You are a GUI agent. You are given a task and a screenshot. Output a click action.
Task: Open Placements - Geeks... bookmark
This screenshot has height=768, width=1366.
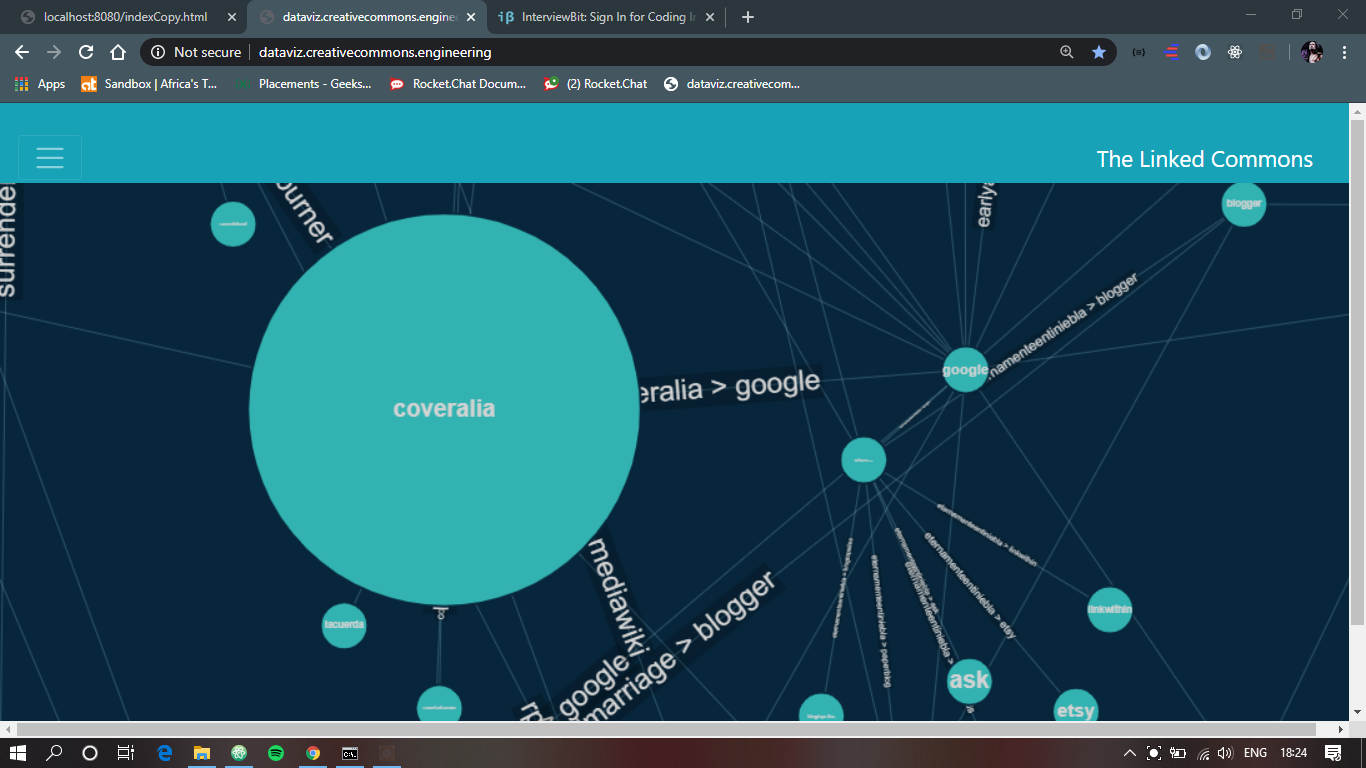(x=303, y=84)
